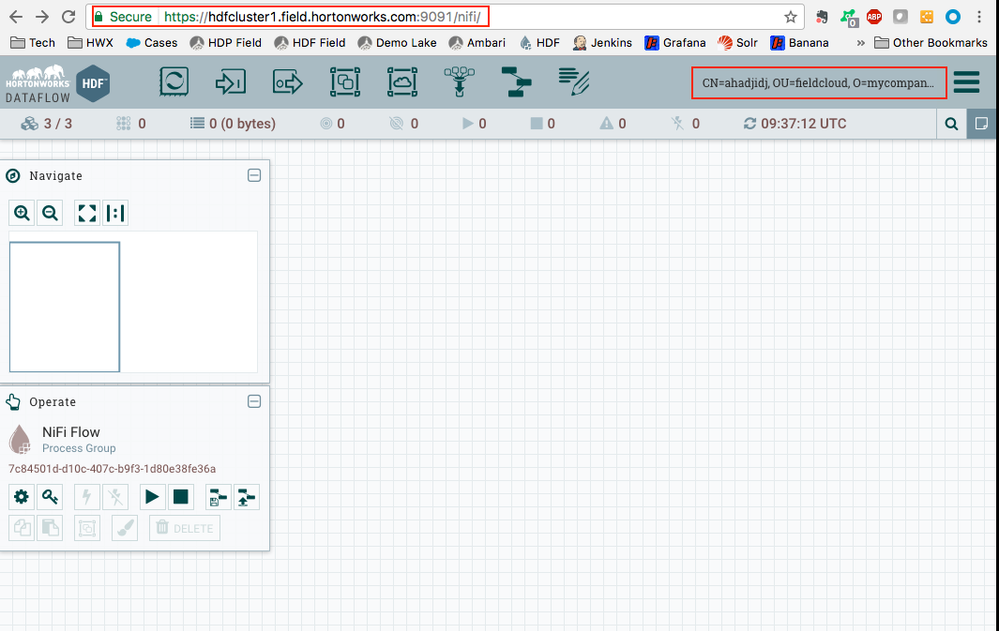This screenshot has width=999, height=631.
Task: Collapse the Navigate panel
Action: coord(254,175)
